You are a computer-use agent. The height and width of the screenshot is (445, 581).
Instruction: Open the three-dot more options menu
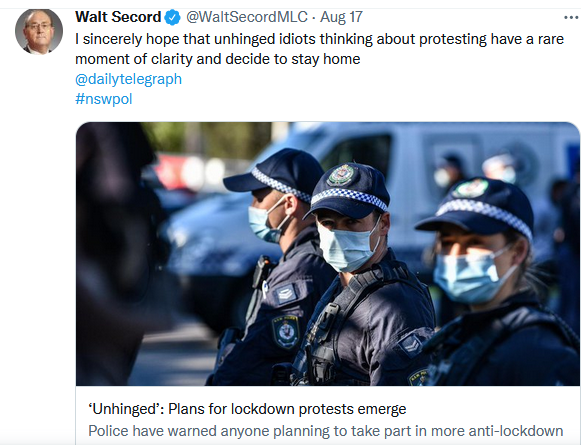tap(571, 17)
